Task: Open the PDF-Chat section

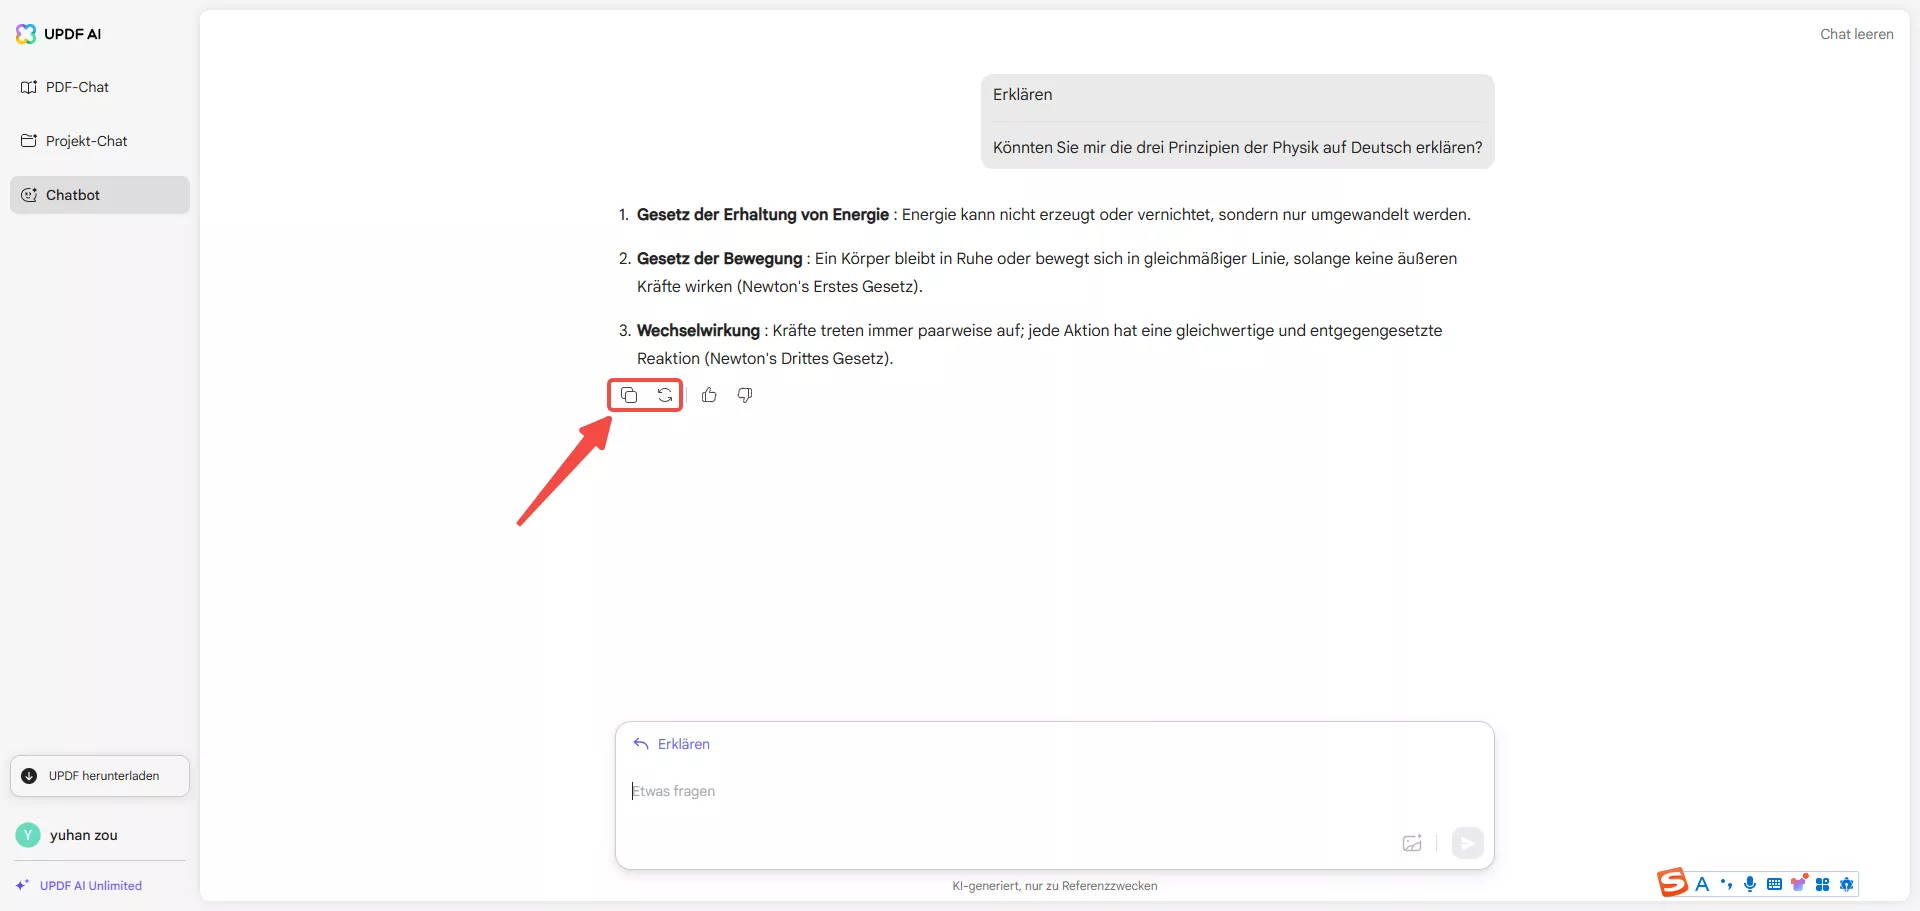Action: pyautogui.click(x=100, y=87)
